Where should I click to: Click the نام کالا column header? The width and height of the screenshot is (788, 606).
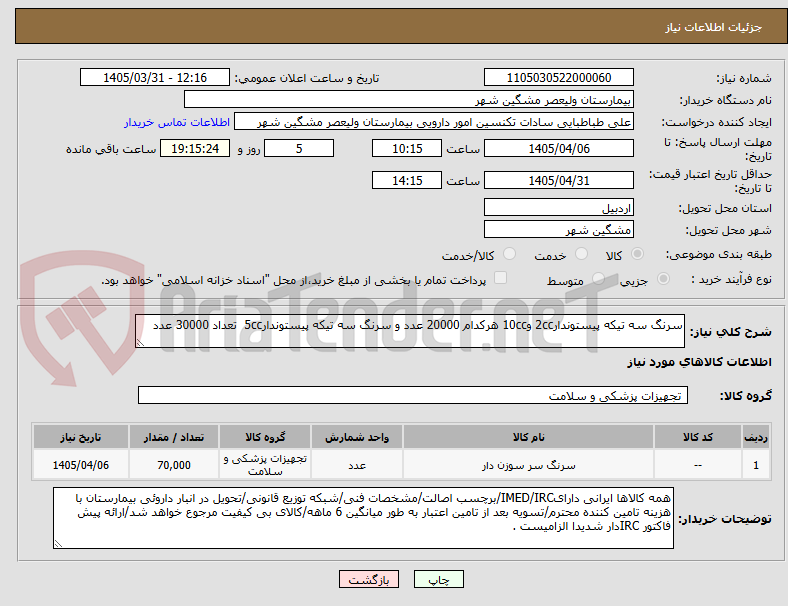(528, 437)
